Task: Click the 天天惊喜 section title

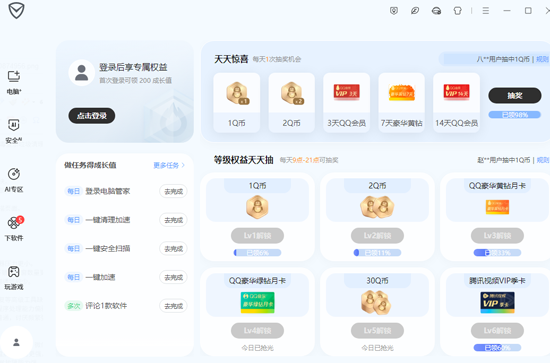Action: click(x=231, y=59)
